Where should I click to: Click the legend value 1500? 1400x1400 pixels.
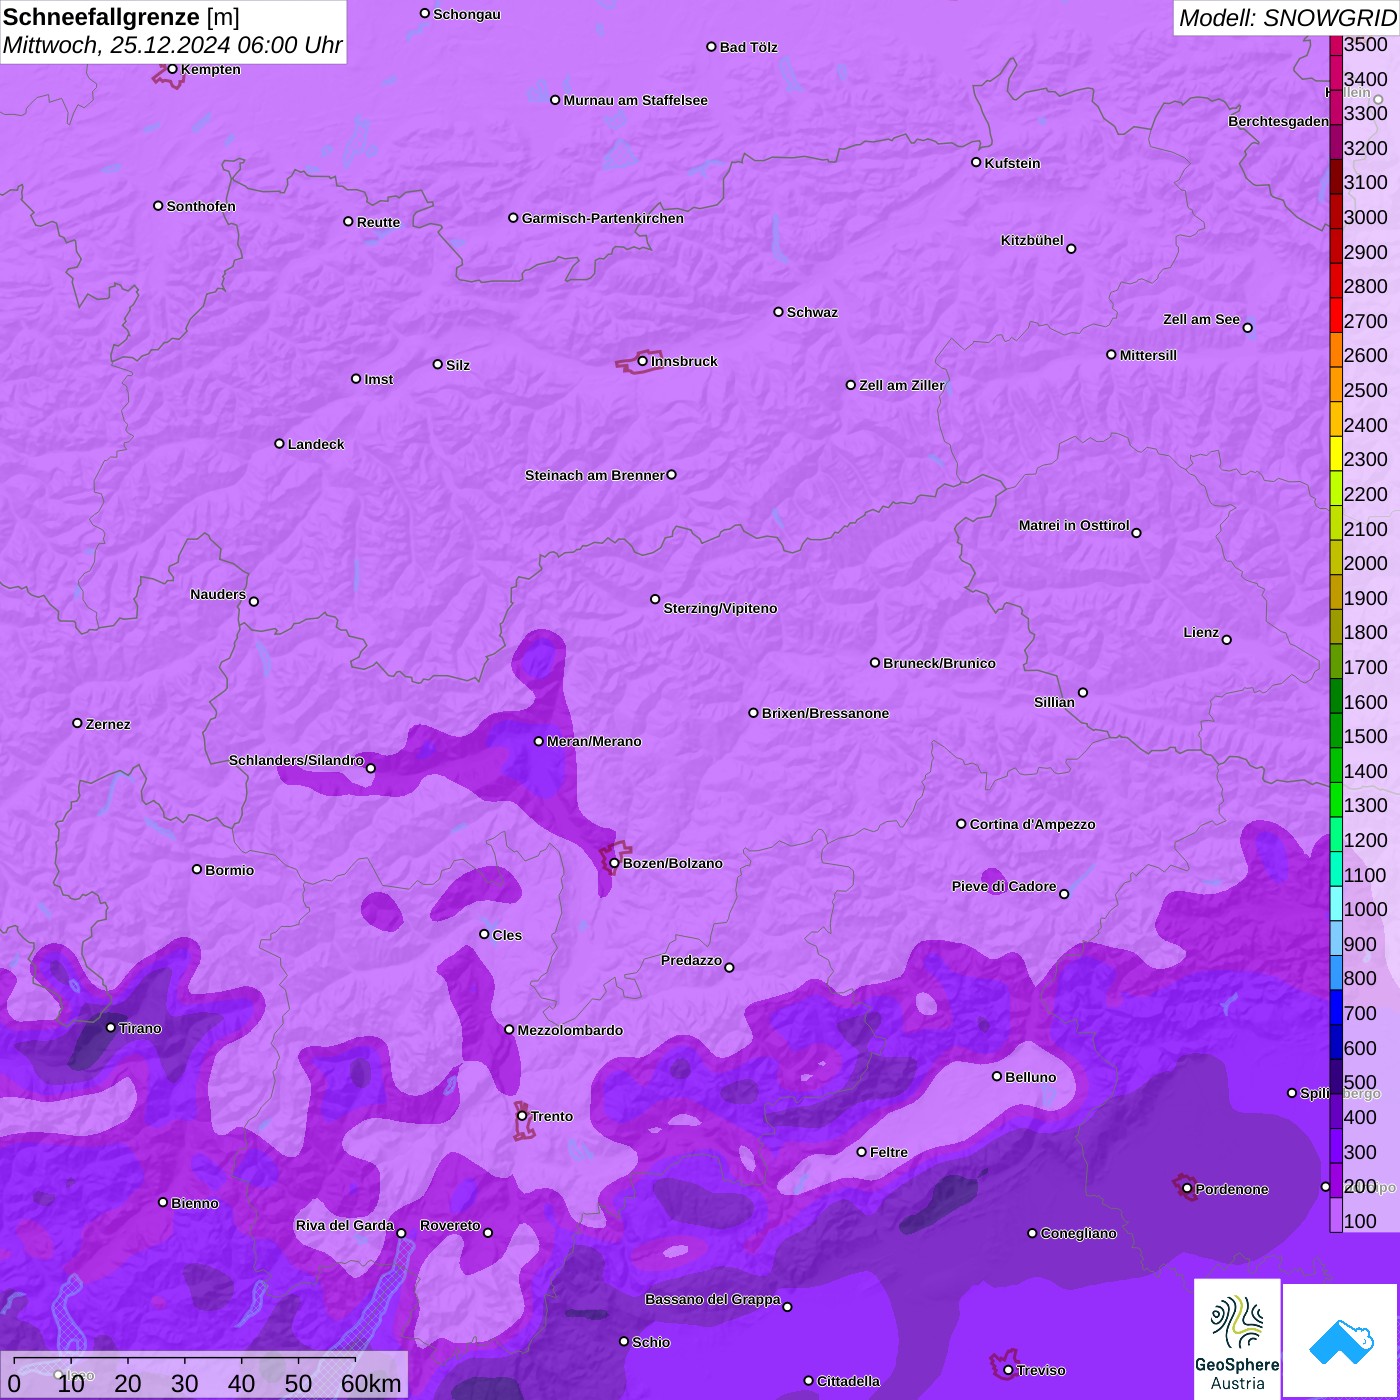click(1365, 736)
